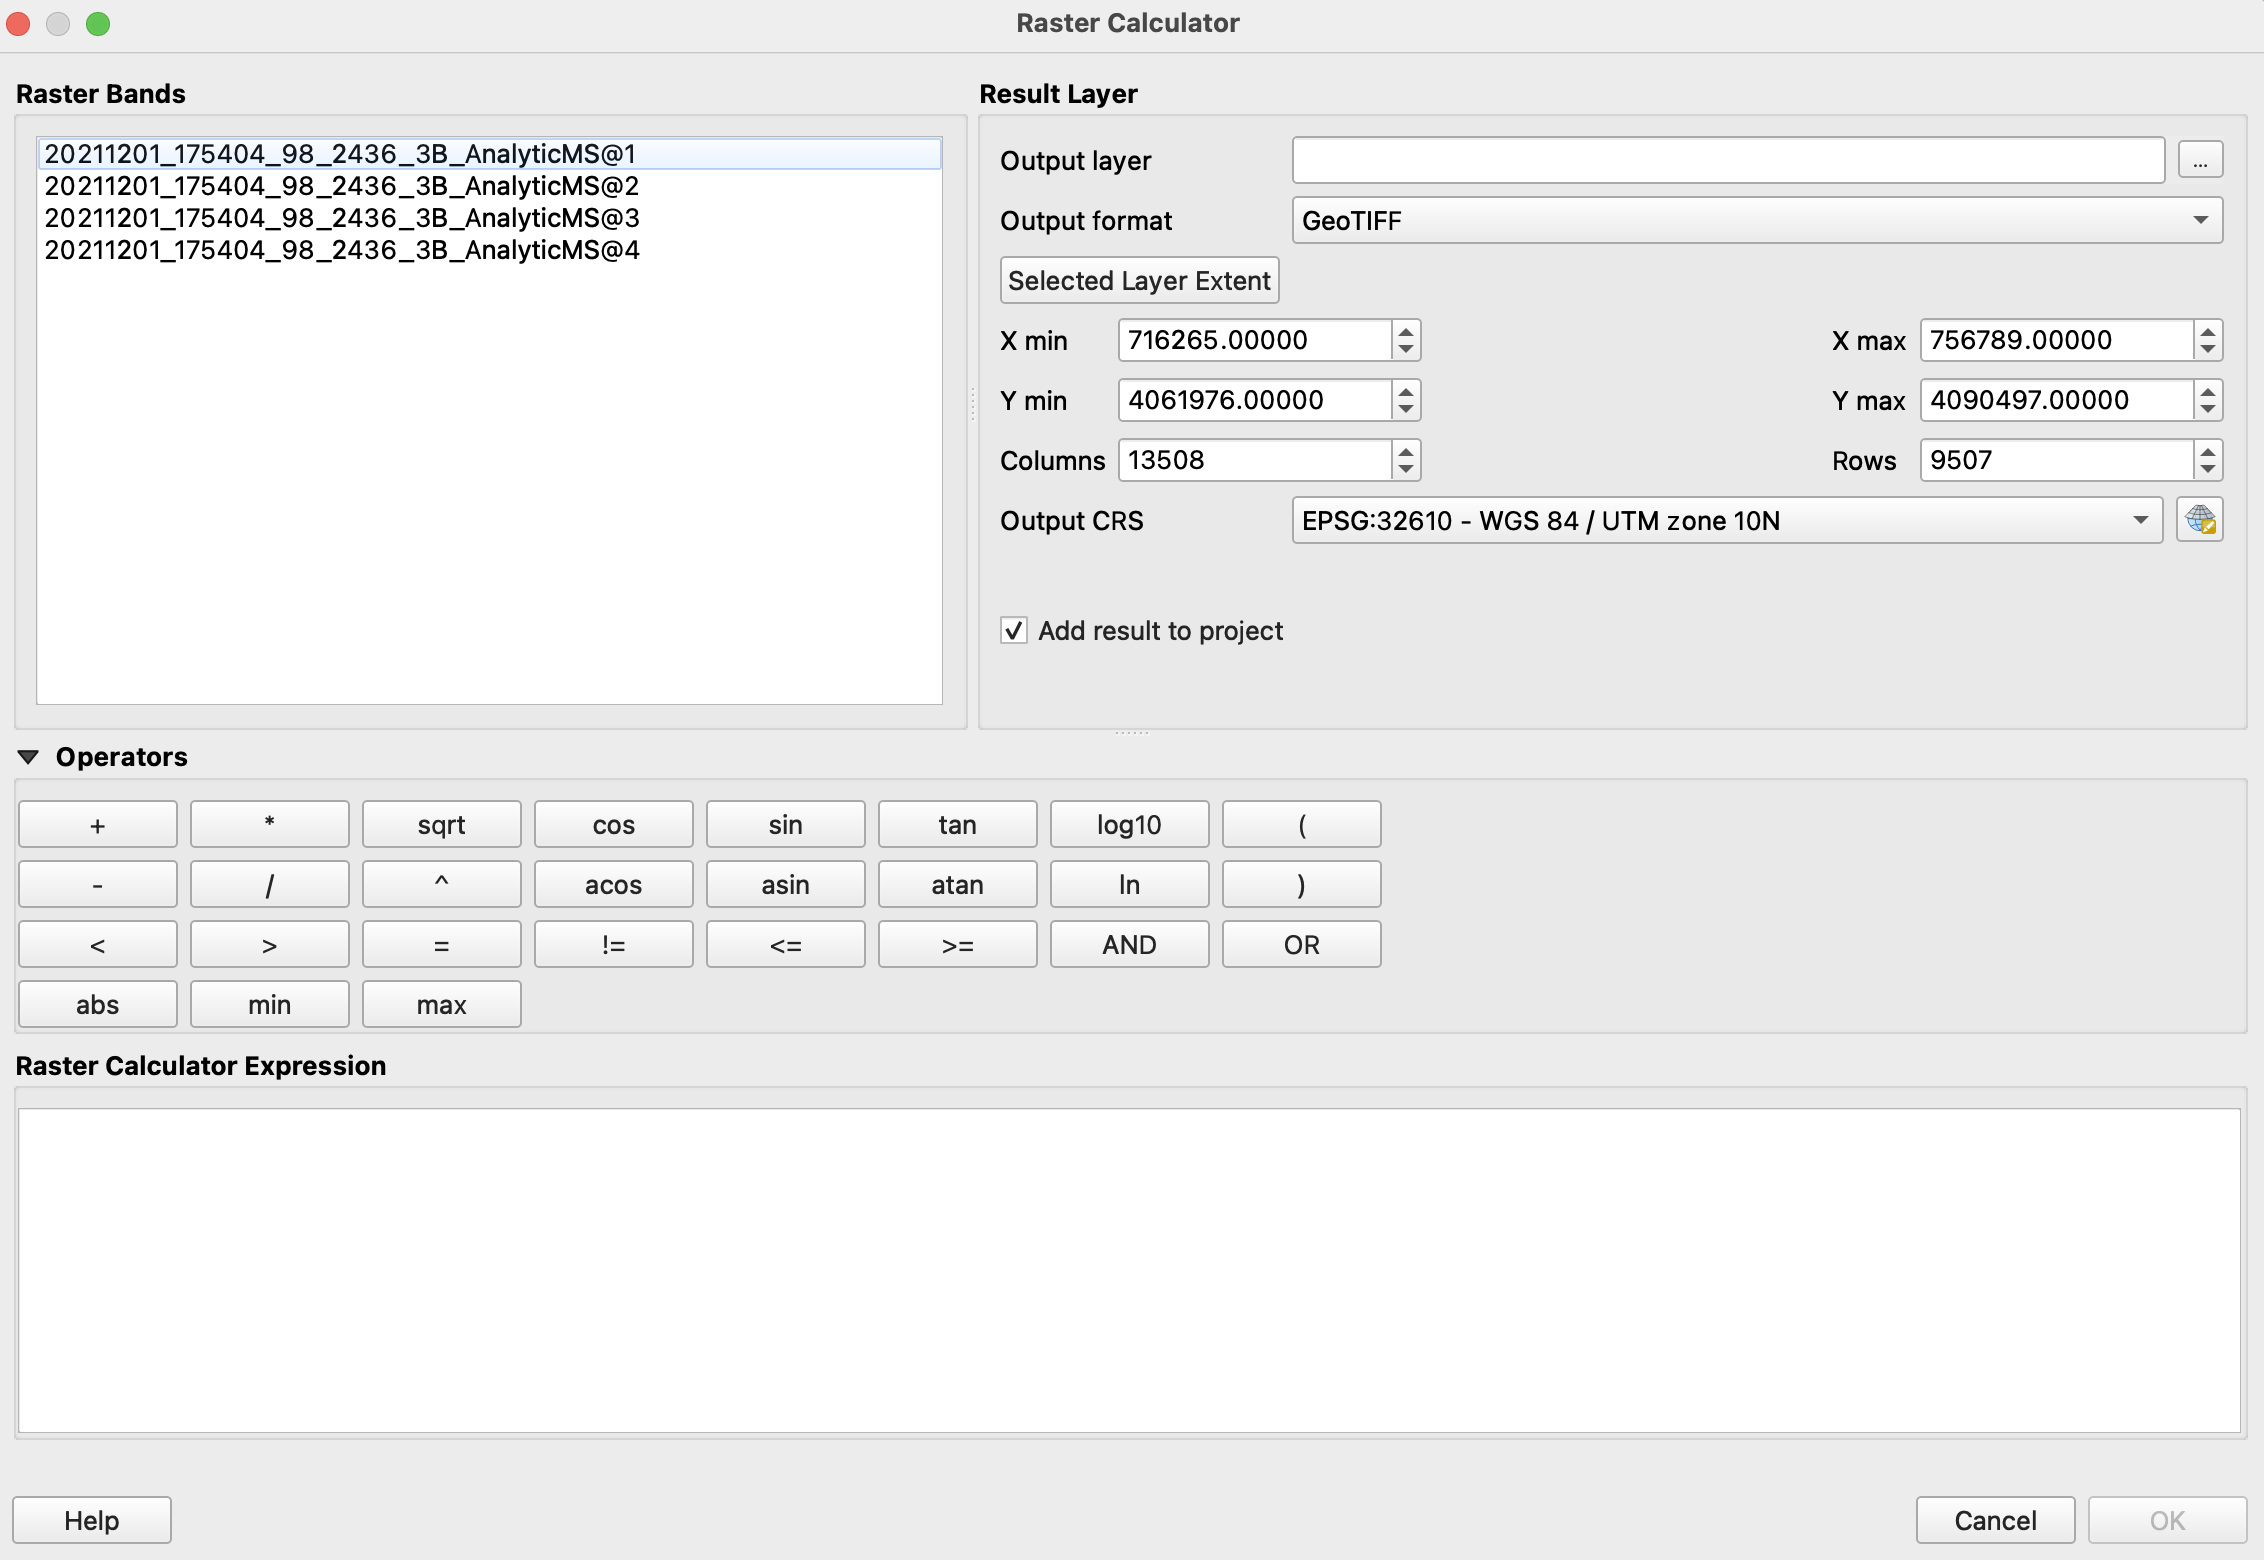Click the greater-than operator button
This screenshot has width=2264, height=1560.
coord(270,944)
